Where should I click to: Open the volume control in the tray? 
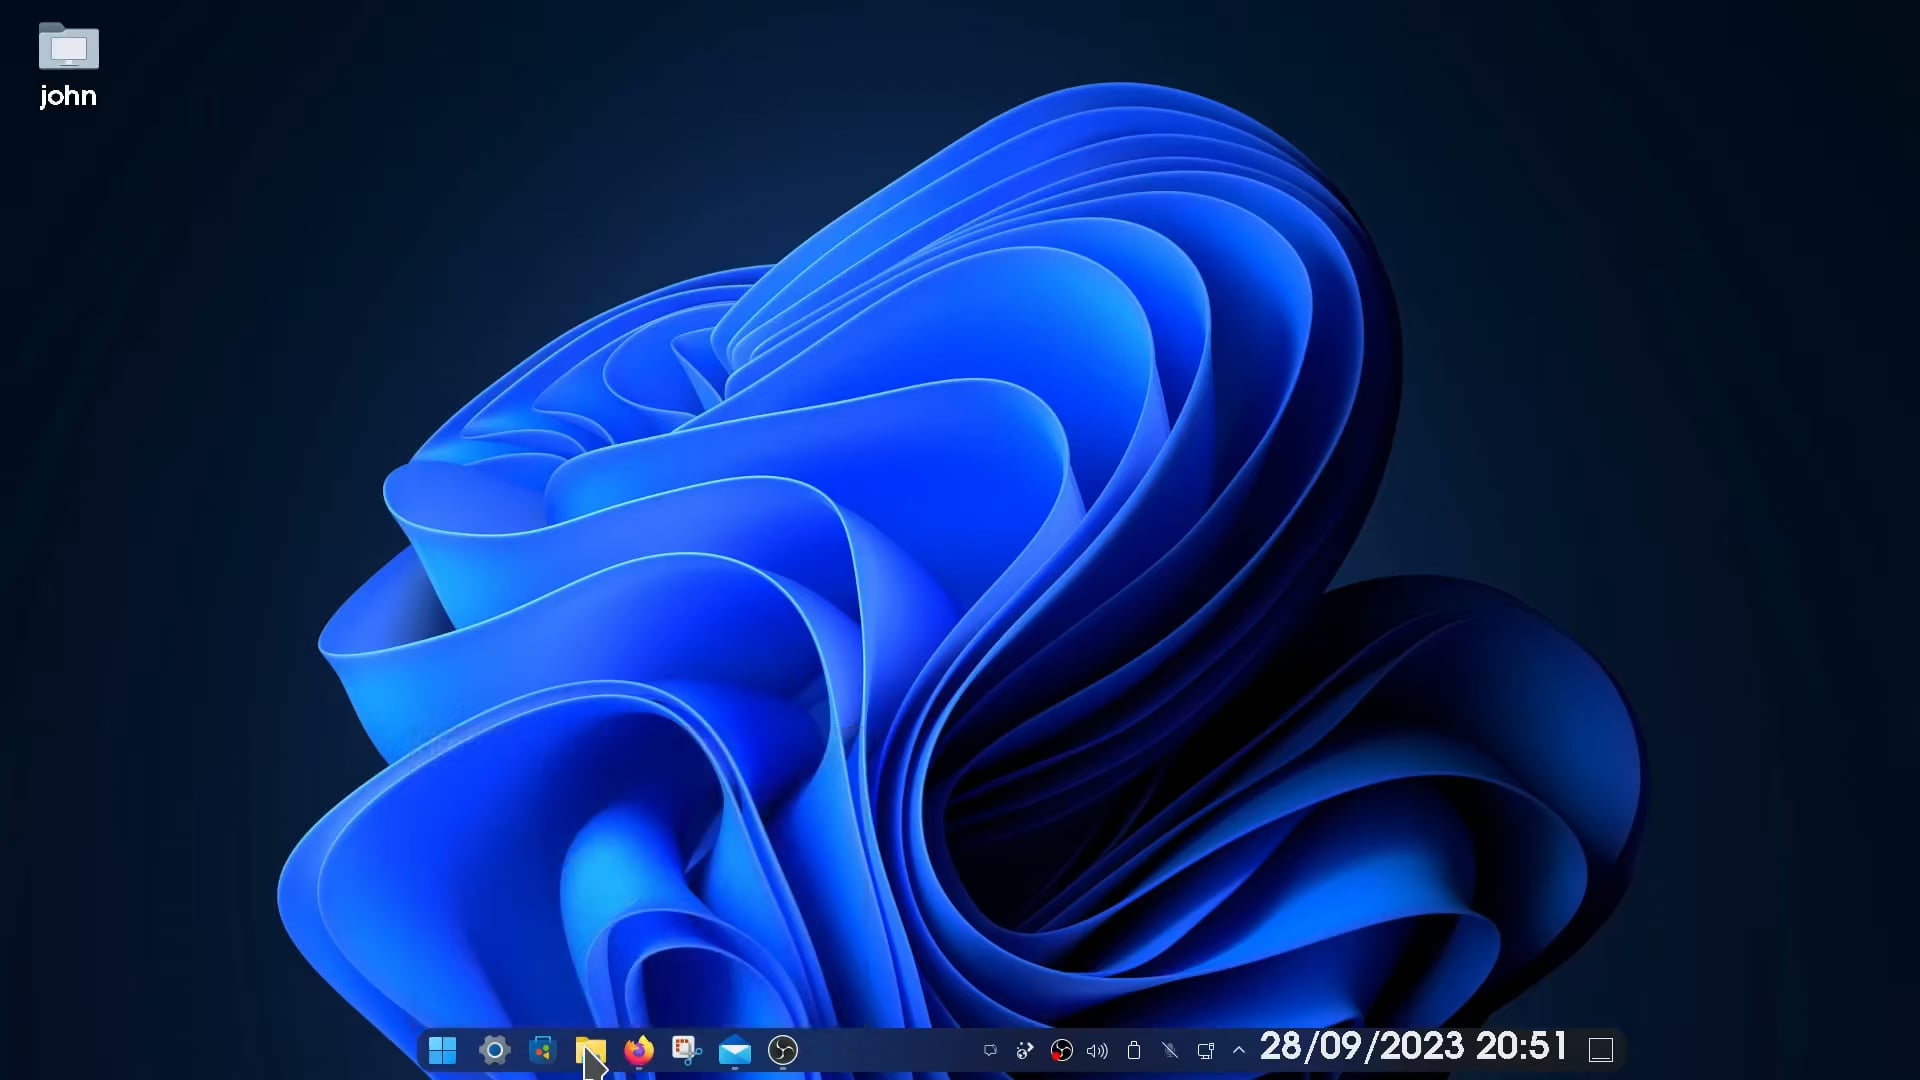click(x=1097, y=1050)
